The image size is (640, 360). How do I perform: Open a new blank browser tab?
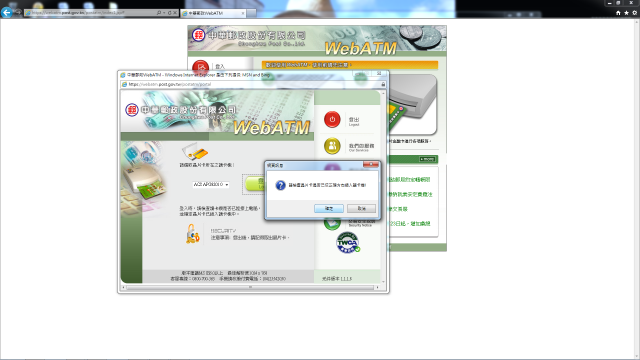251,13
